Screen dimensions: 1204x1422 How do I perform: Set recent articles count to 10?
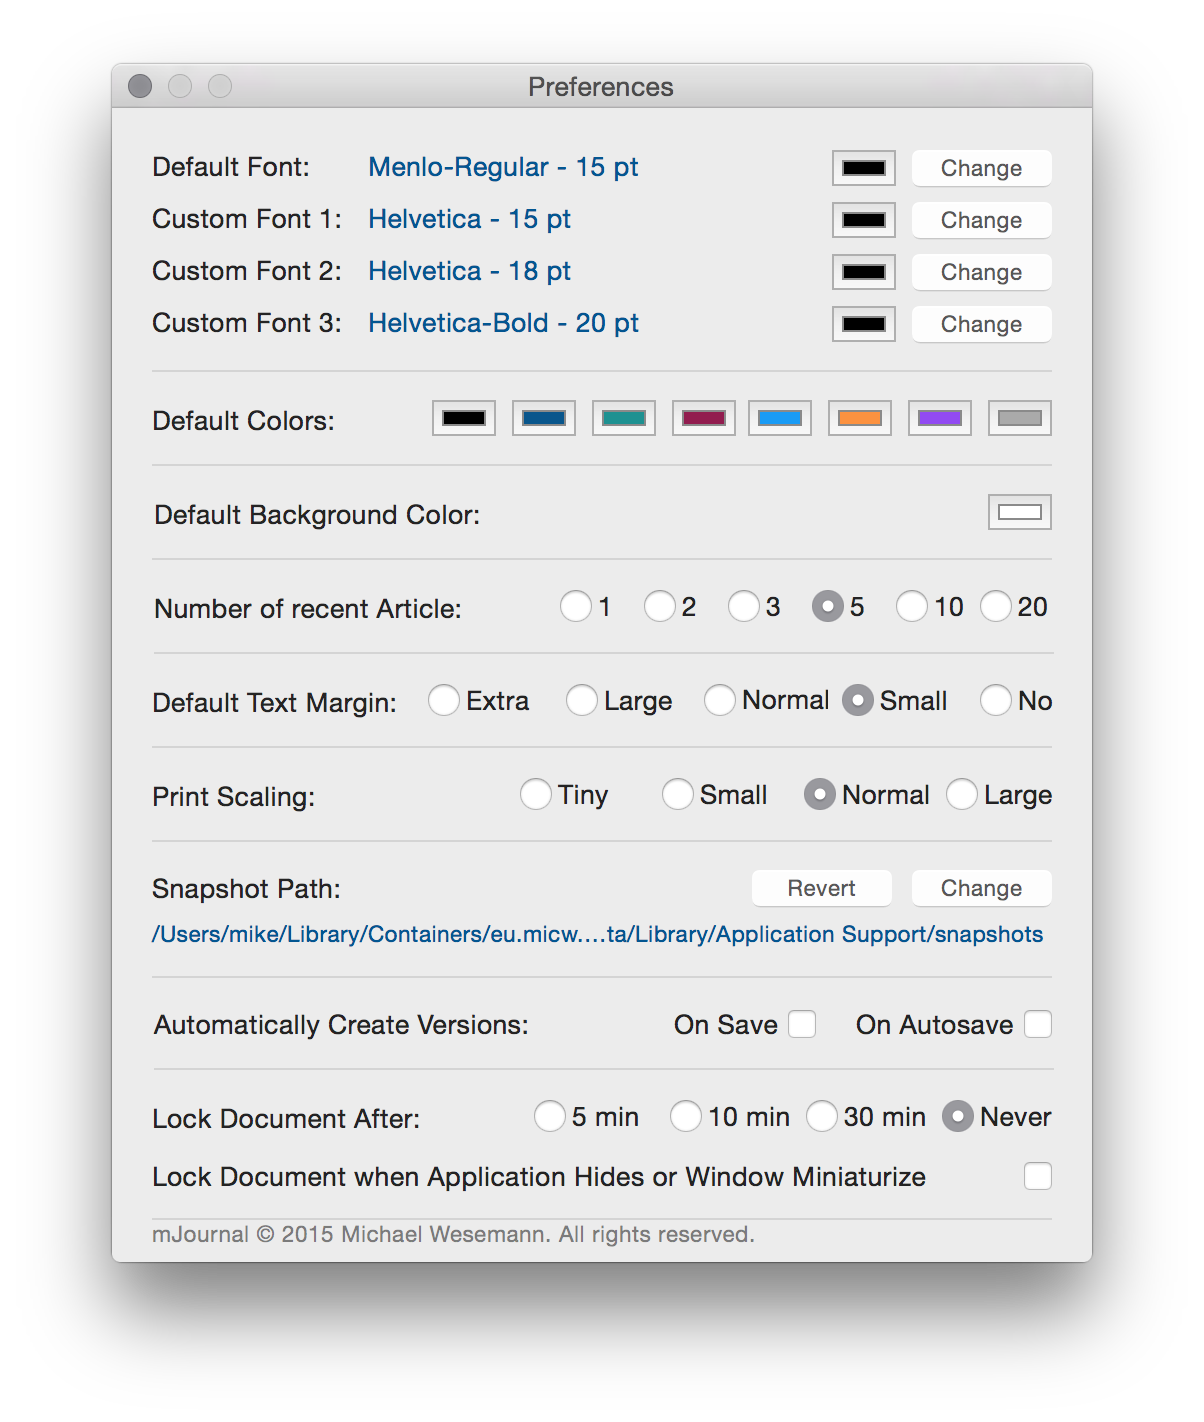point(911,606)
